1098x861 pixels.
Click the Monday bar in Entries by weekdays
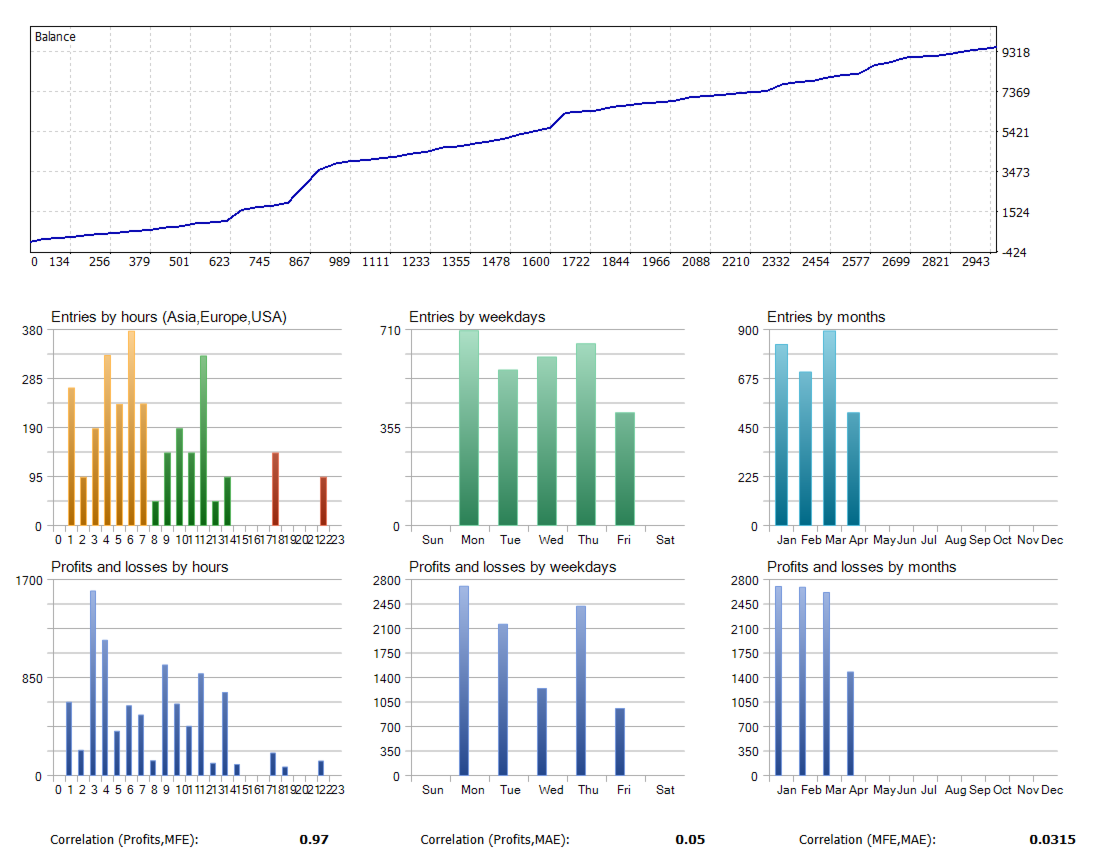[469, 428]
